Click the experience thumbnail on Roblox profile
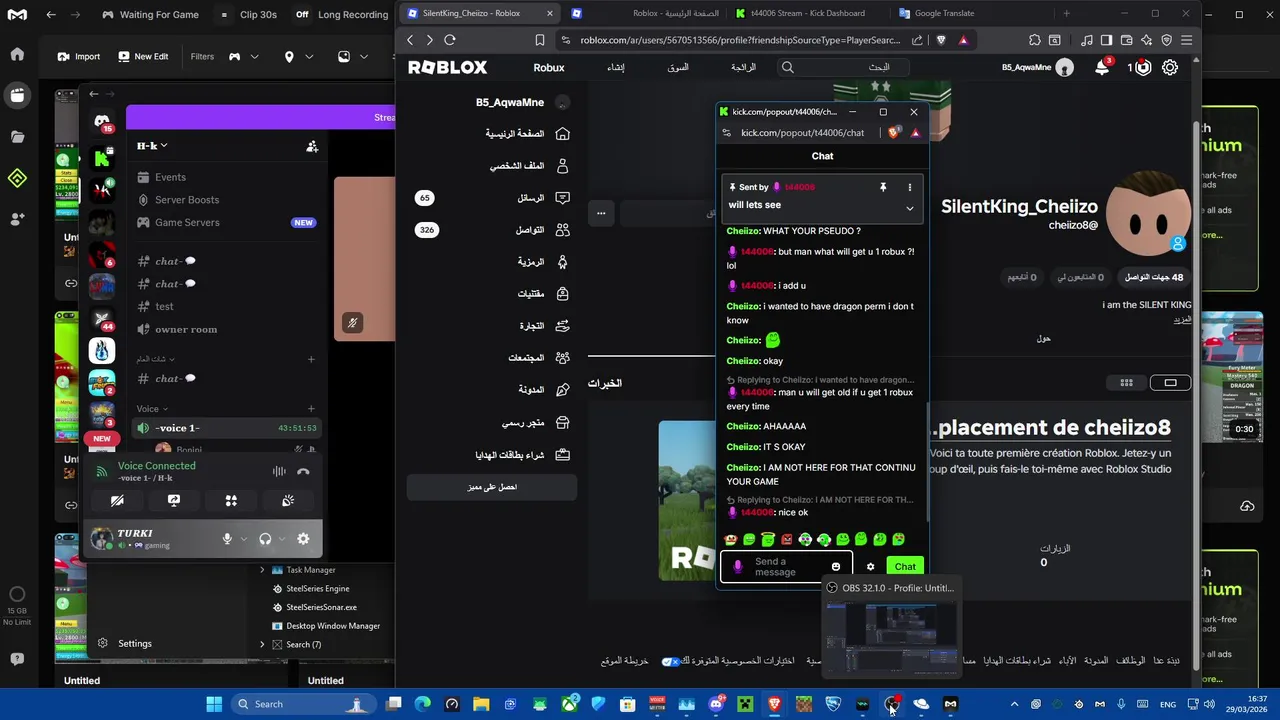This screenshot has width=1280, height=720. [688, 500]
